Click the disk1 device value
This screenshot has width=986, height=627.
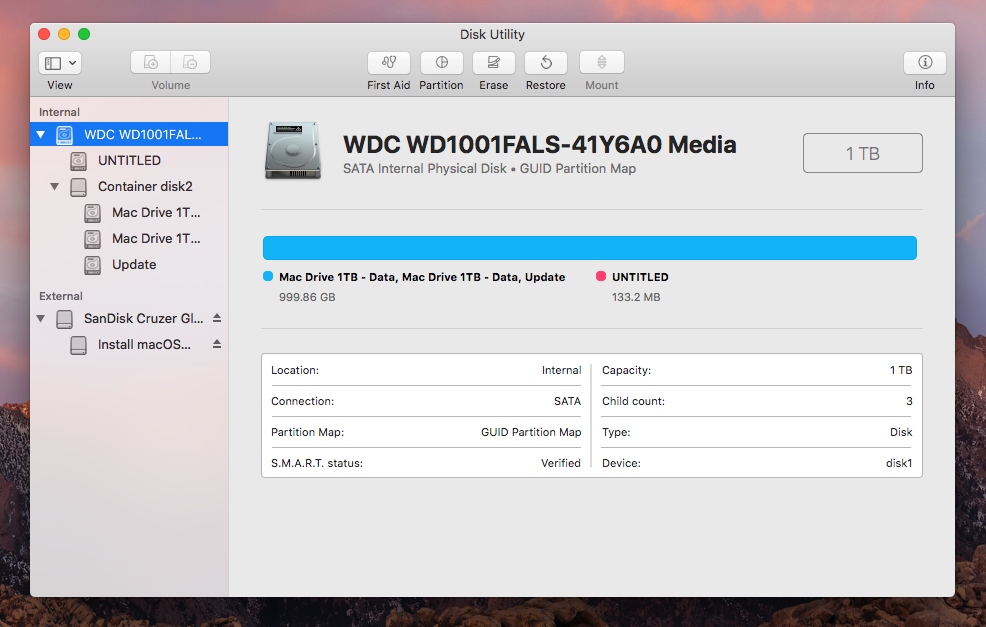tap(899, 463)
